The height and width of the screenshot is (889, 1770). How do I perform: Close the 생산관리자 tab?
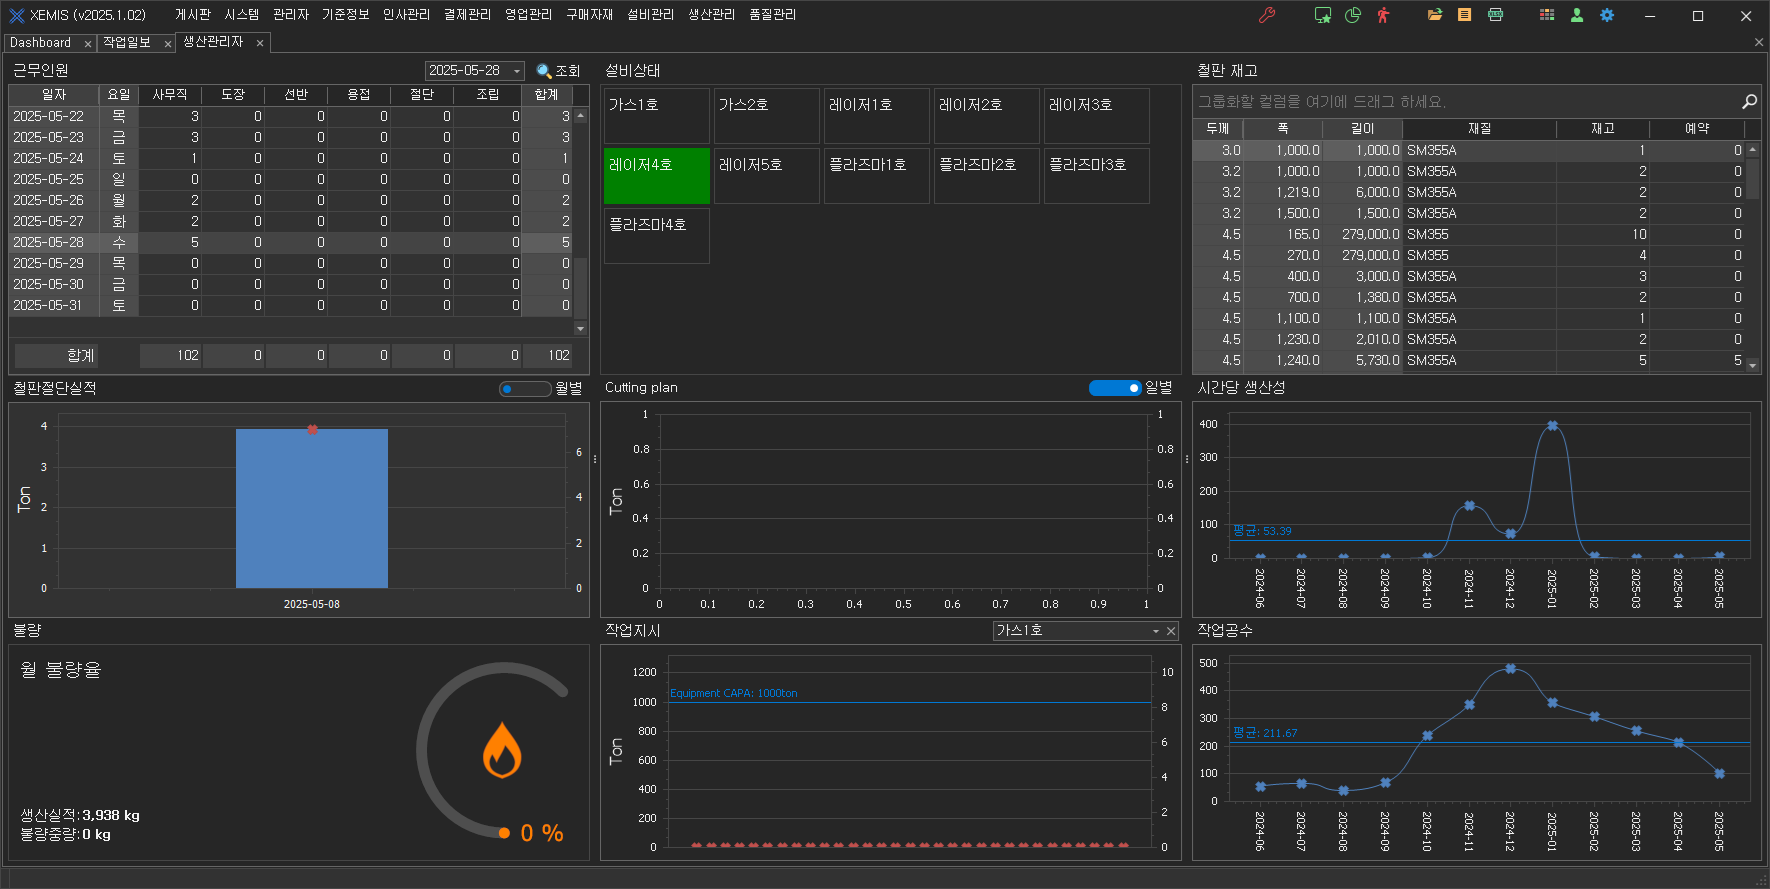click(x=260, y=43)
